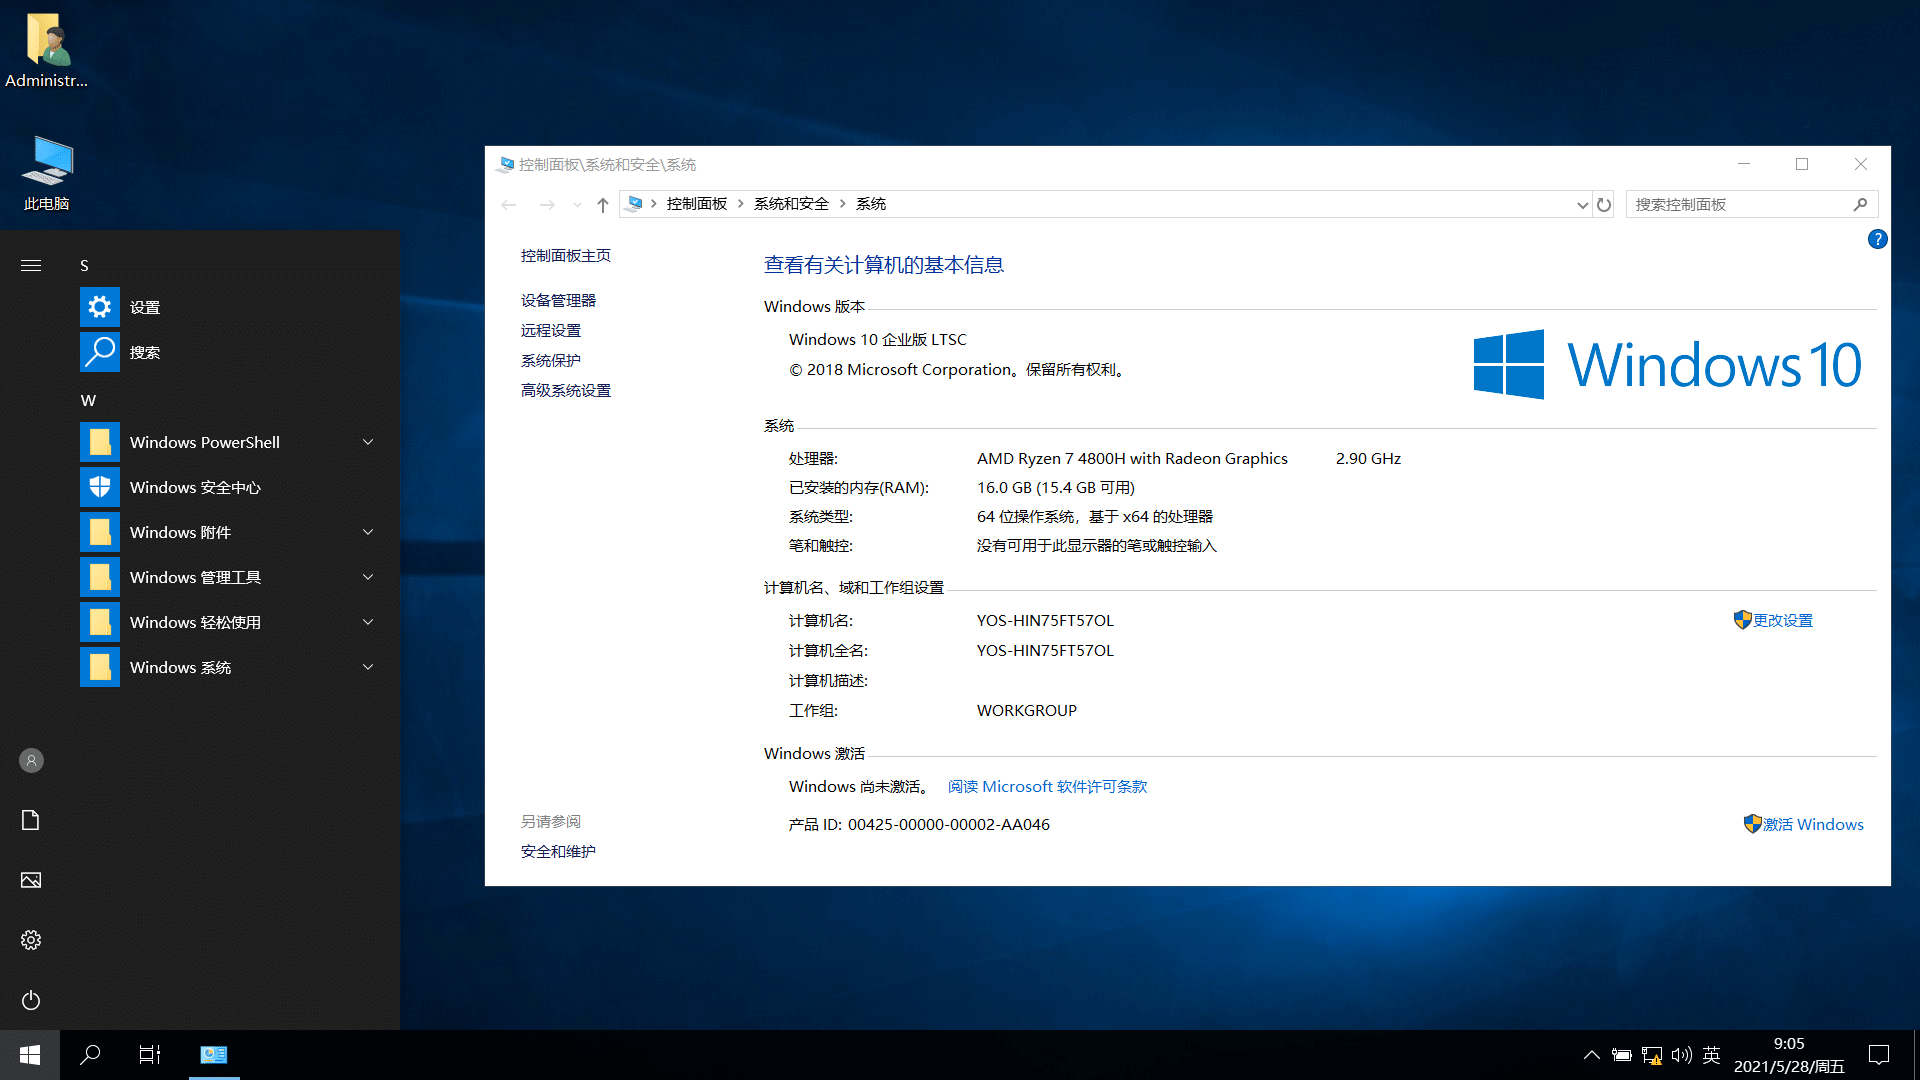Screen dimensions: 1920x1080
Task: Click the Windows Start button on taskbar
Action: click(30, 1055)
